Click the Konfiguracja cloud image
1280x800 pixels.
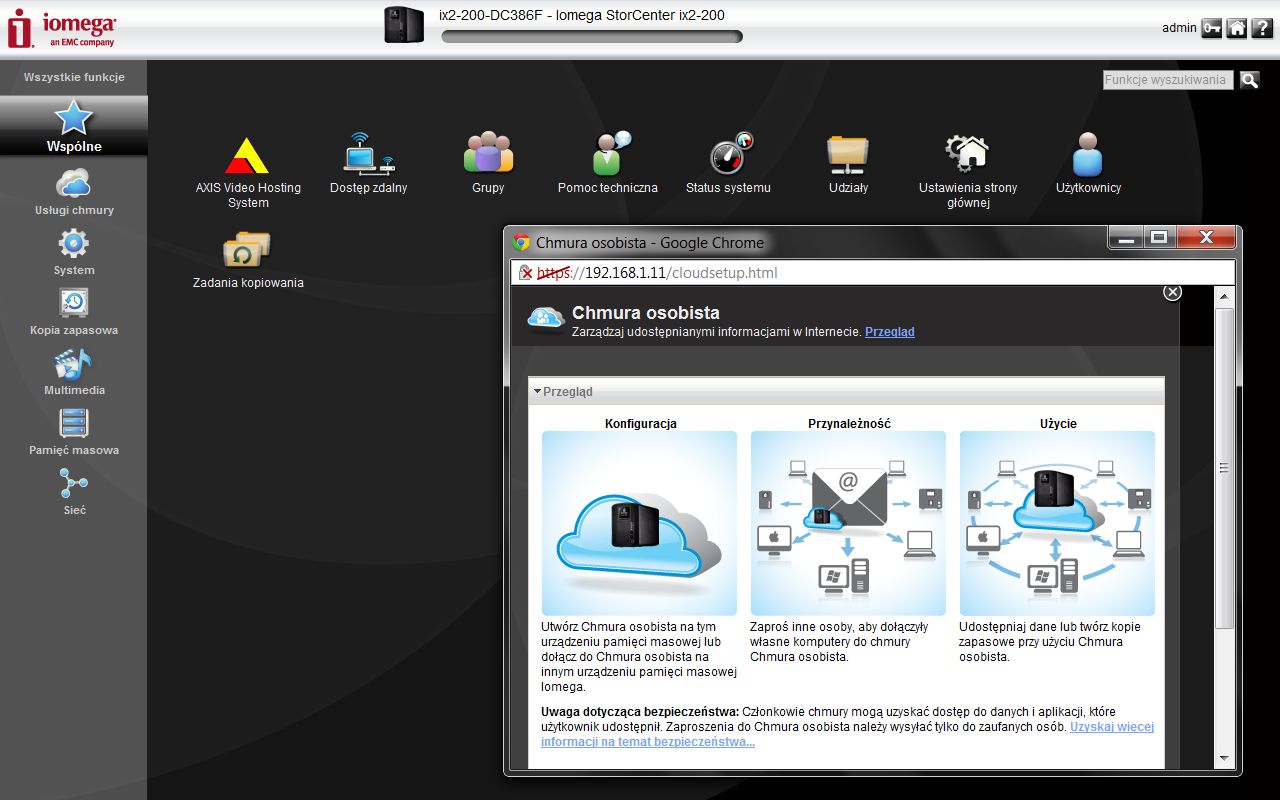(639, 523)
